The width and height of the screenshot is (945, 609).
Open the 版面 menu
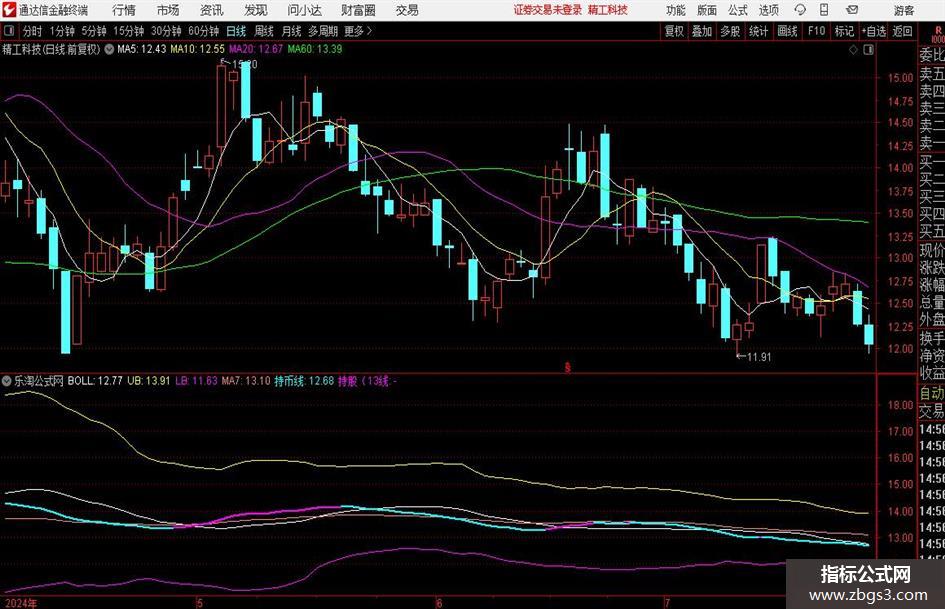(706, 10)
